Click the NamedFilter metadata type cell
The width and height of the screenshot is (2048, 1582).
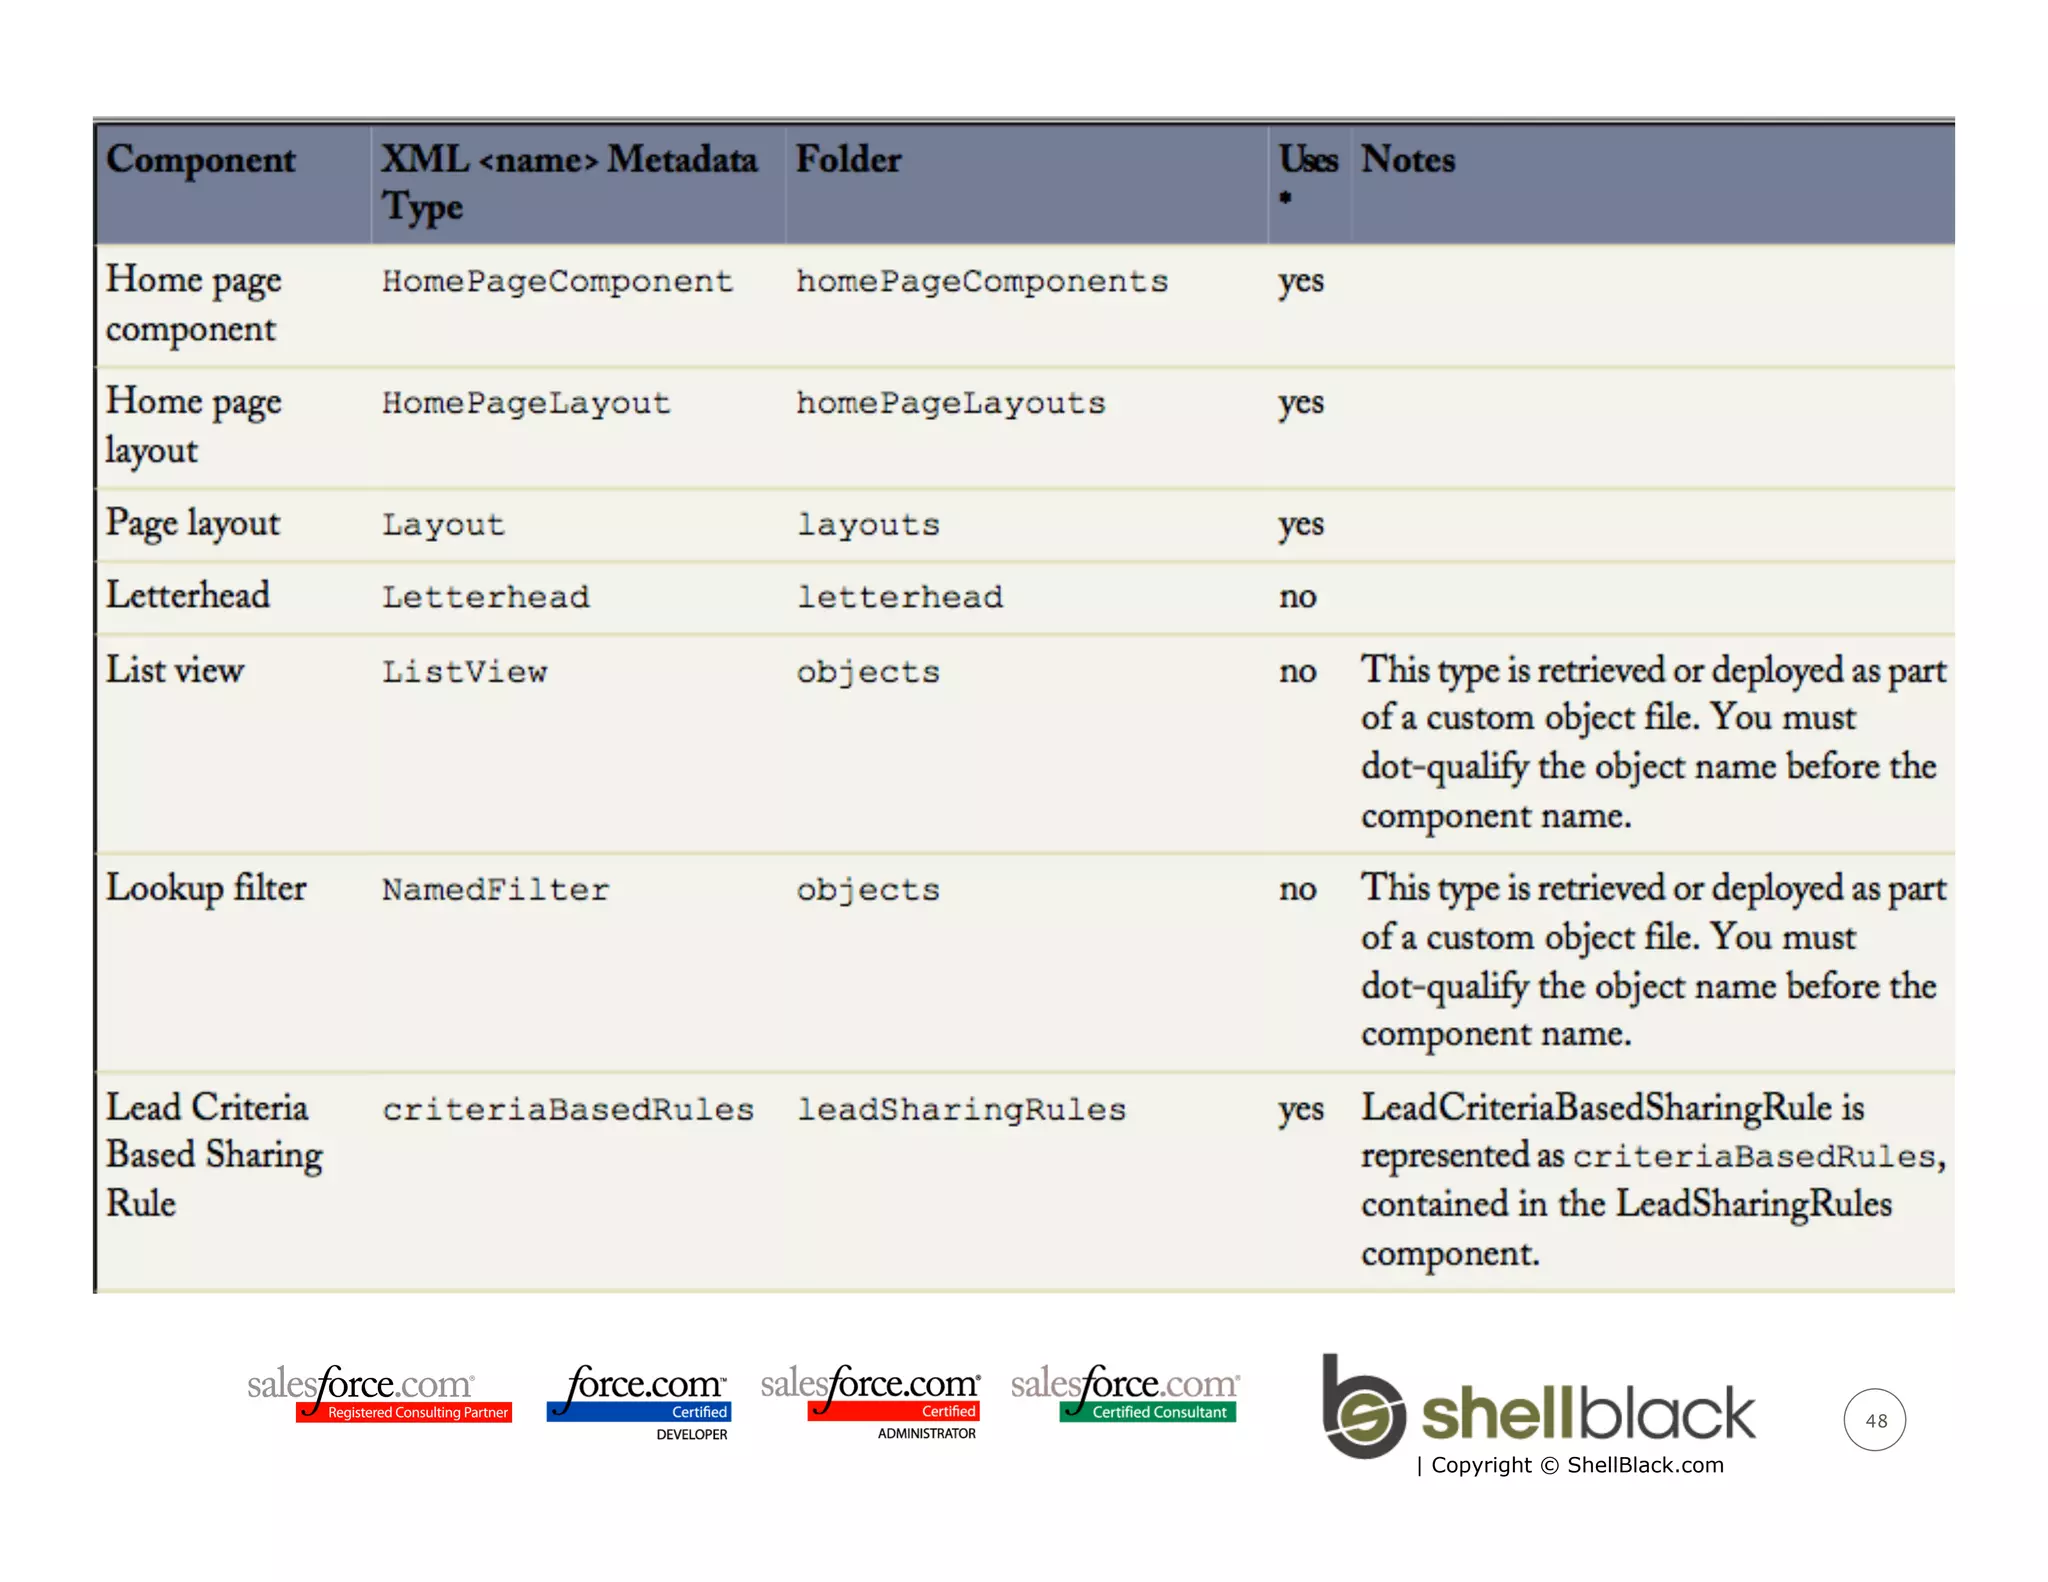(495, 890)
